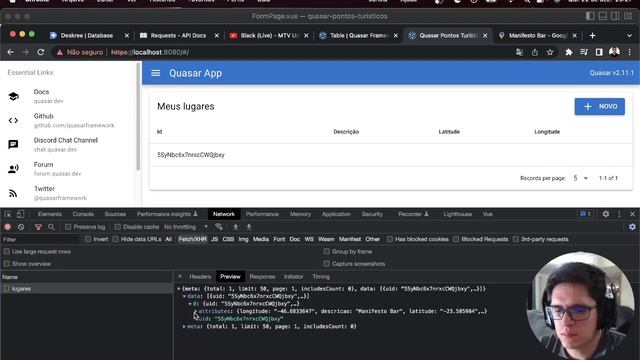Open the Chrome three-dot menu
This screenshot has height=360, width=640.
(x=629, y=52)
